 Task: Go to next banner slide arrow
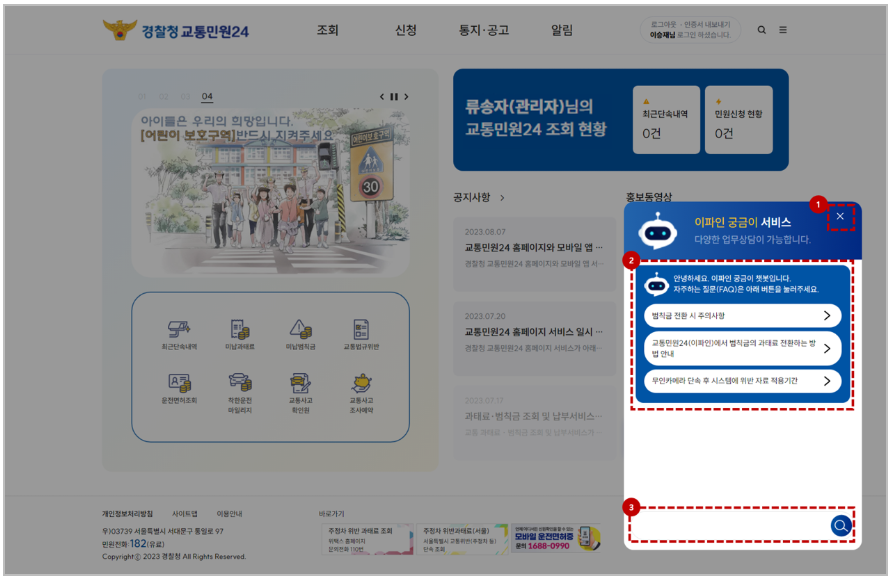point(406,97)
